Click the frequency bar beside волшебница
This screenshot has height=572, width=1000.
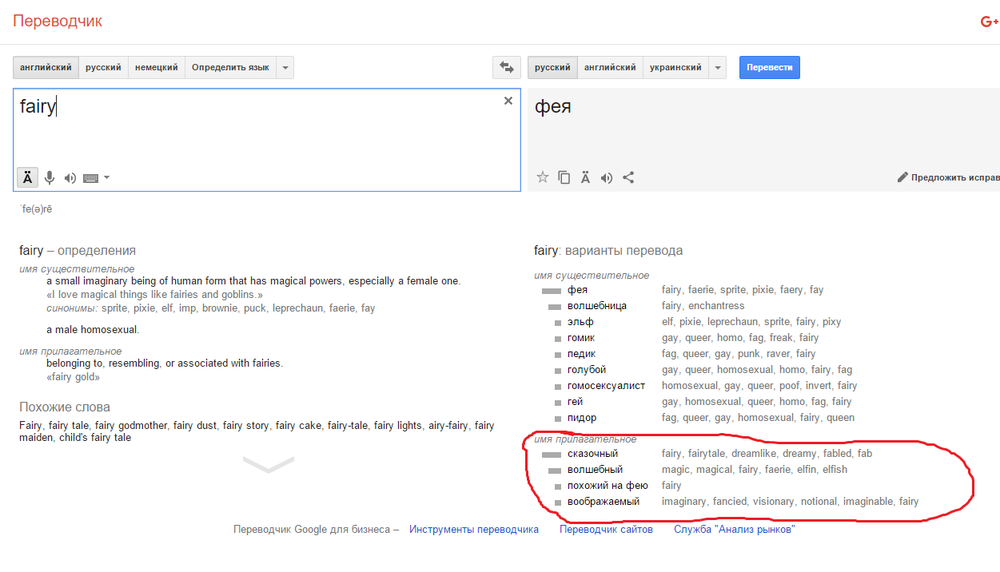coord(554,307)
